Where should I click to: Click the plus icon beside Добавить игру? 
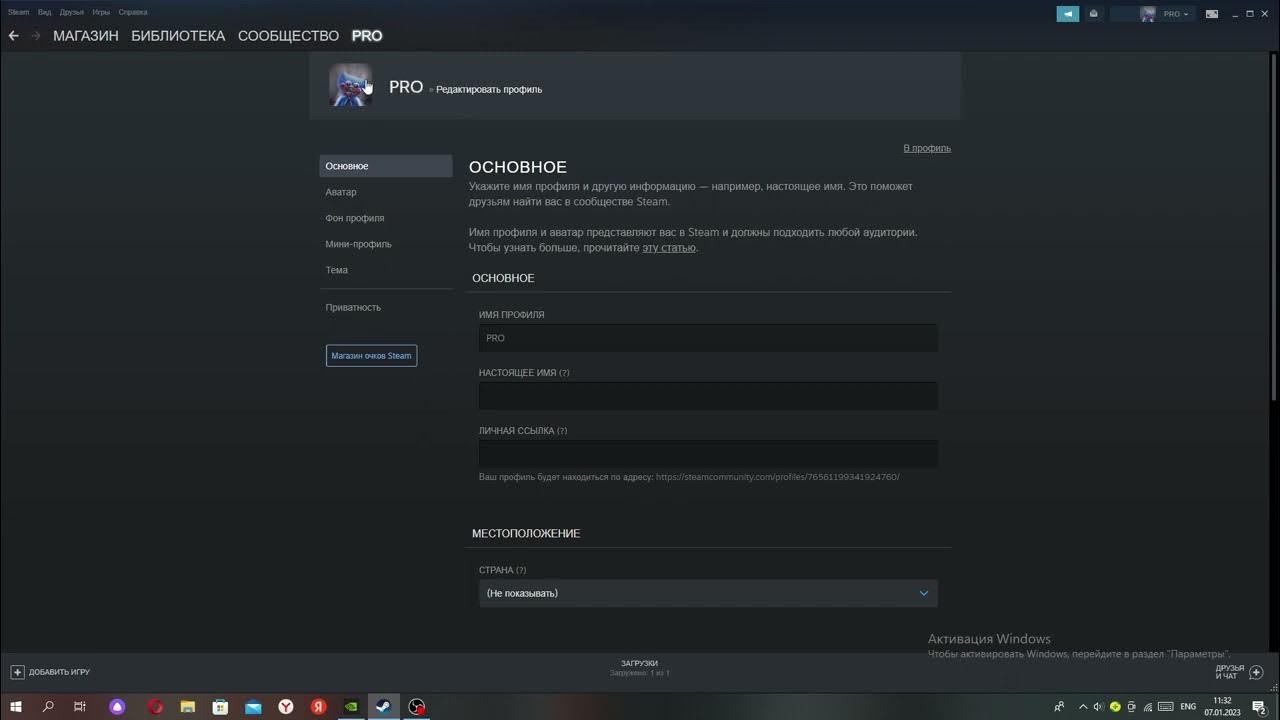17,672
